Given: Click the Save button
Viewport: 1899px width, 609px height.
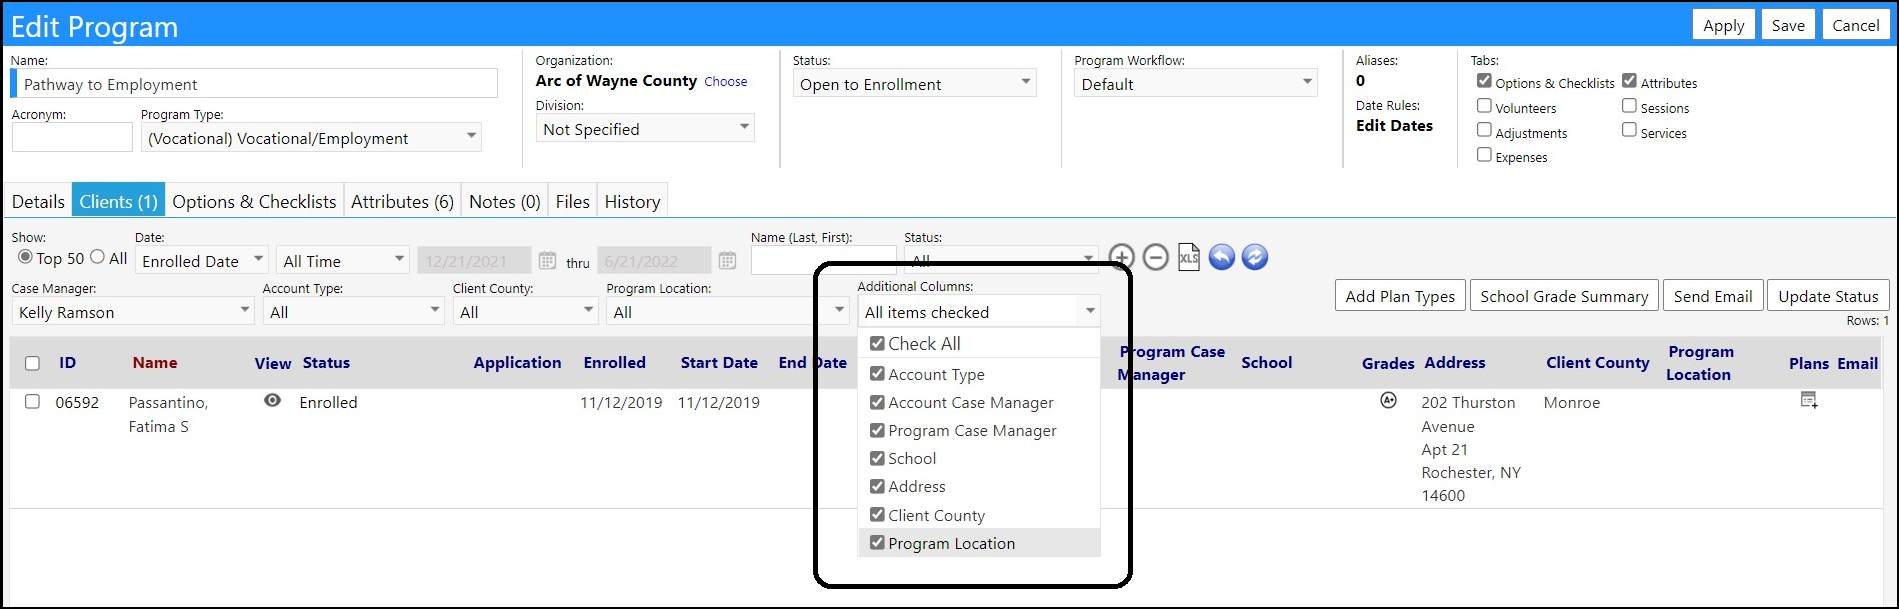Looking at the screenshot, I should (1788, 25).
